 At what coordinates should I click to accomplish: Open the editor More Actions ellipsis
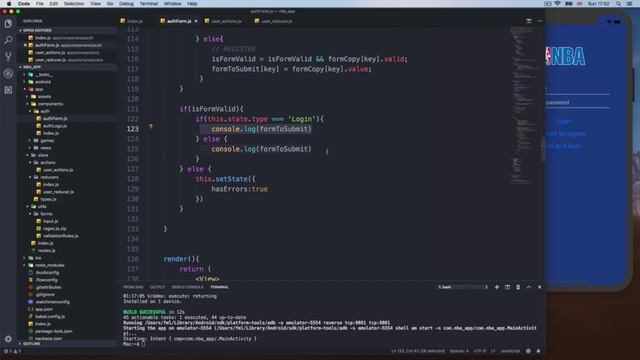point(540,21)
